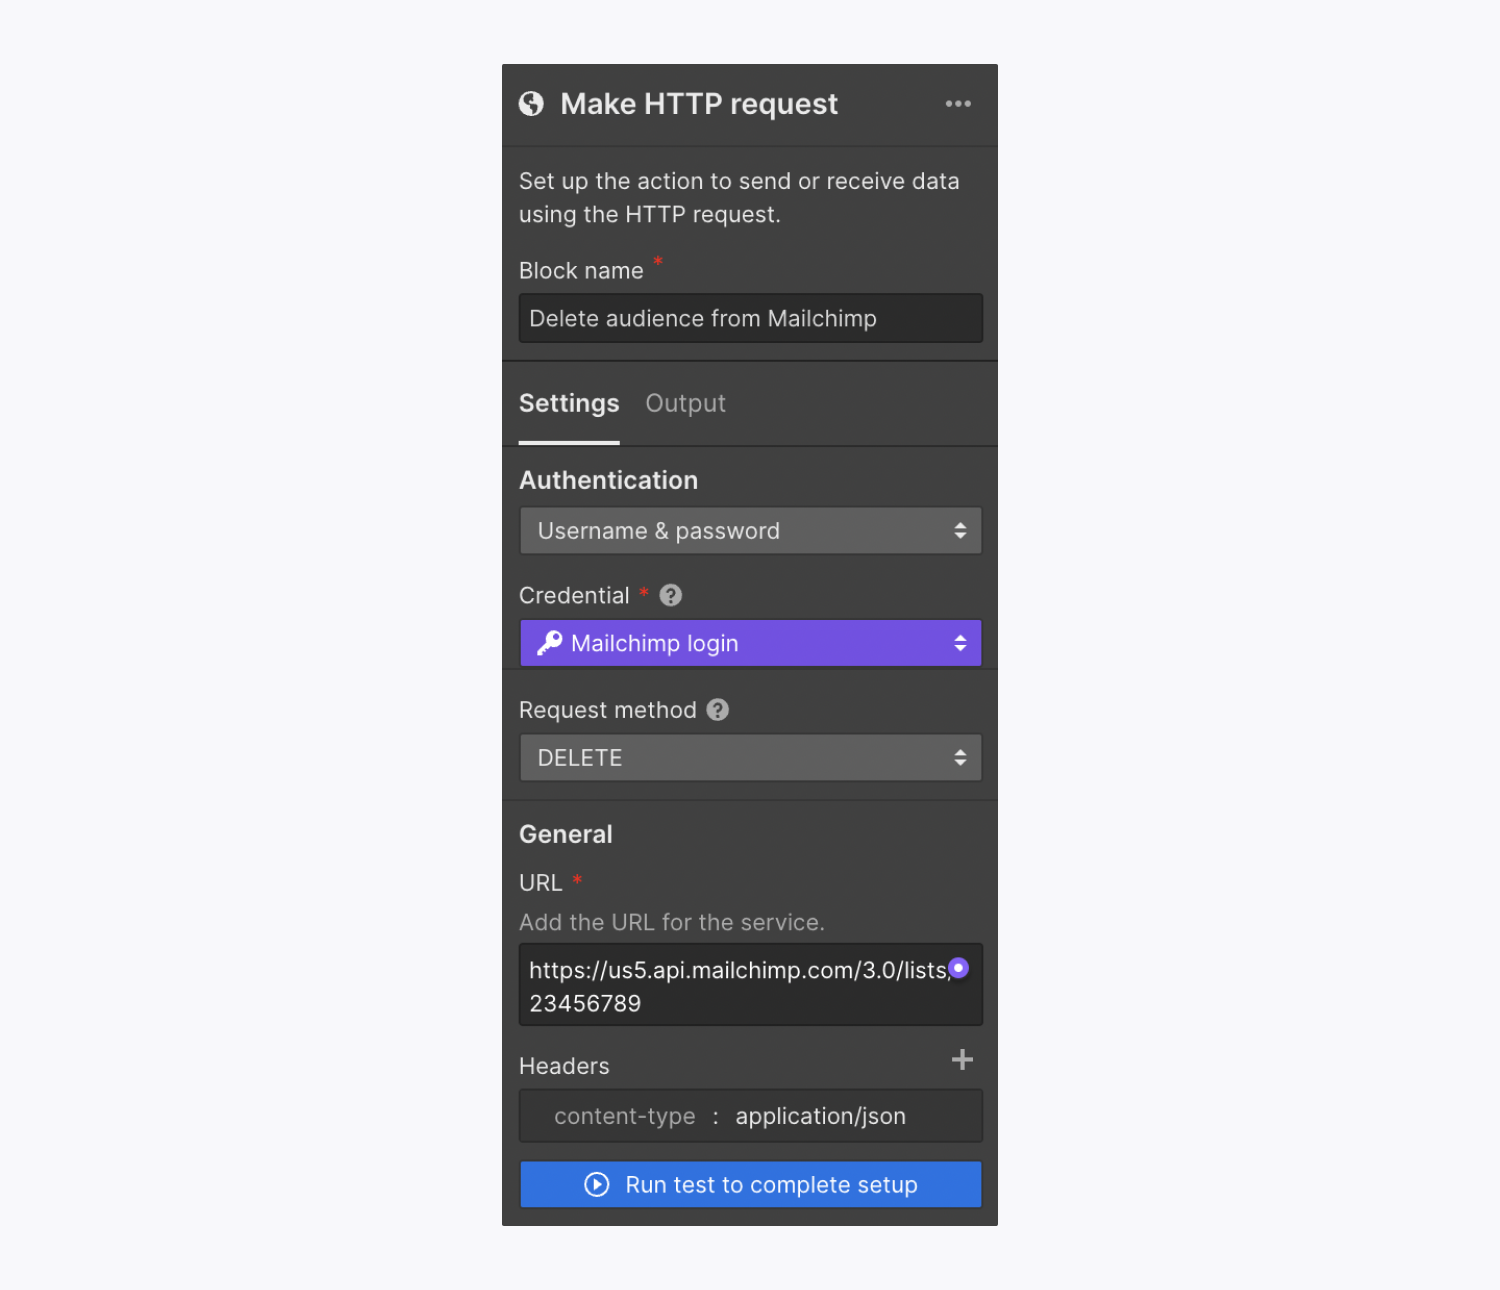Add a new header with the plus icon
Image resolution: width=1500 pixels, height=1290 pixels.
click(x=962, y=1060)
